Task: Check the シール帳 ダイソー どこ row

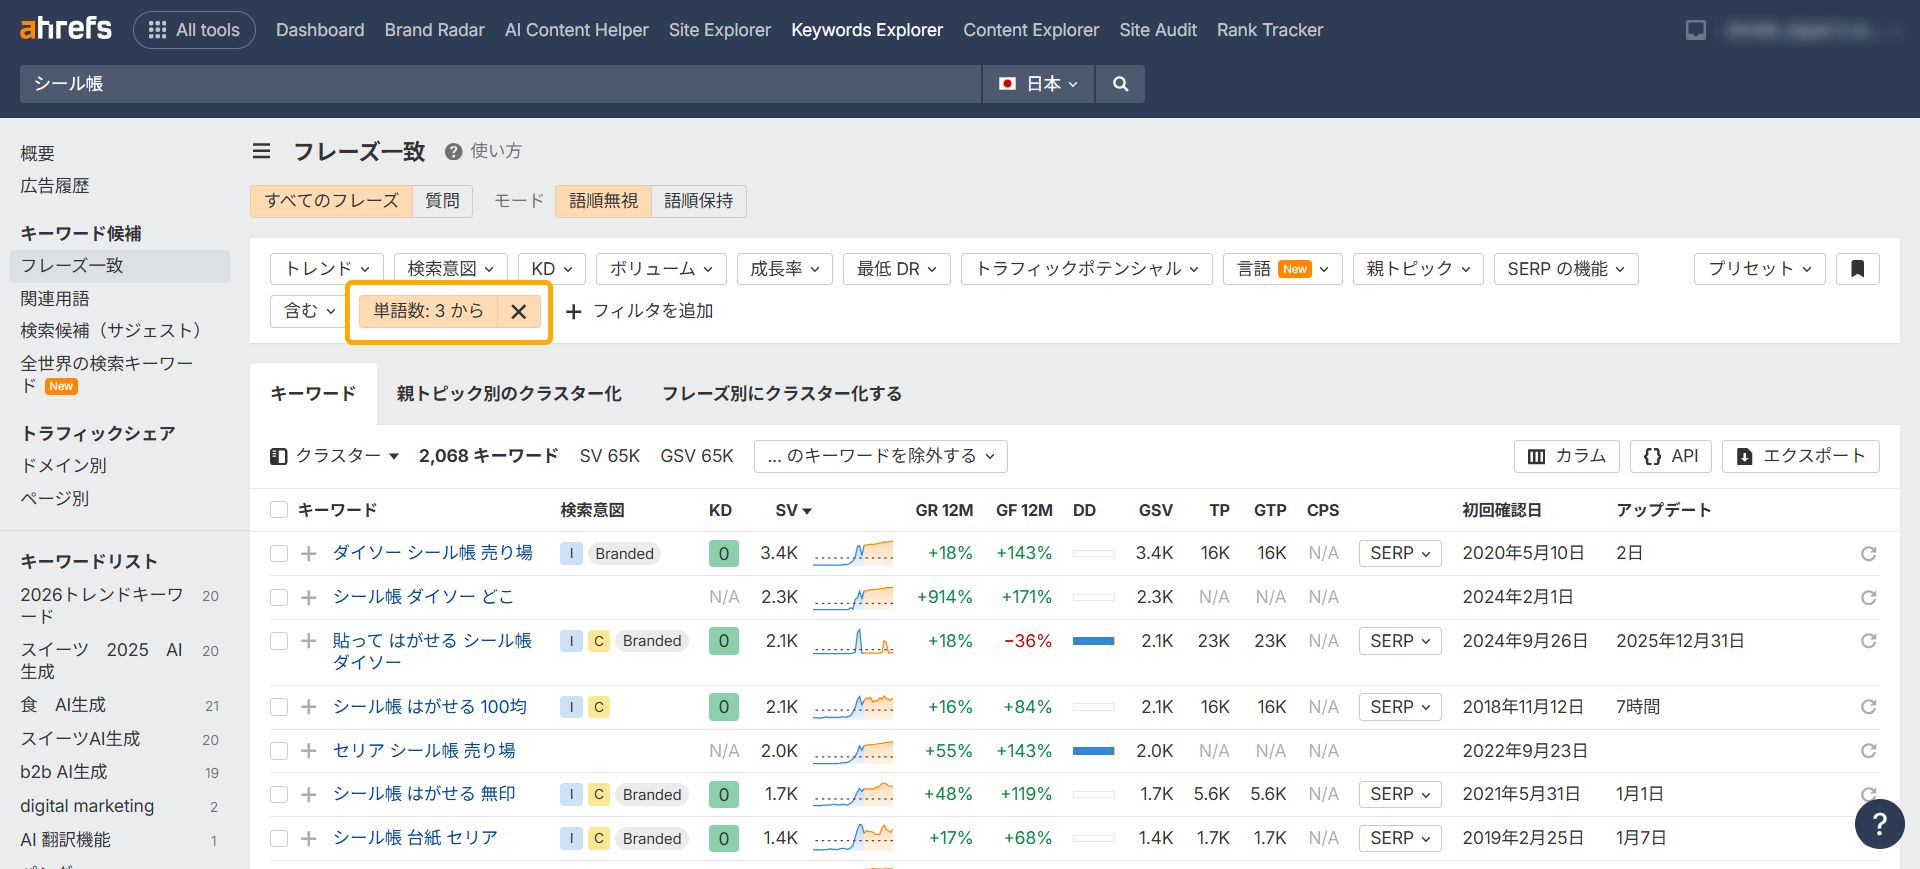Action: (x=279, y=598)
